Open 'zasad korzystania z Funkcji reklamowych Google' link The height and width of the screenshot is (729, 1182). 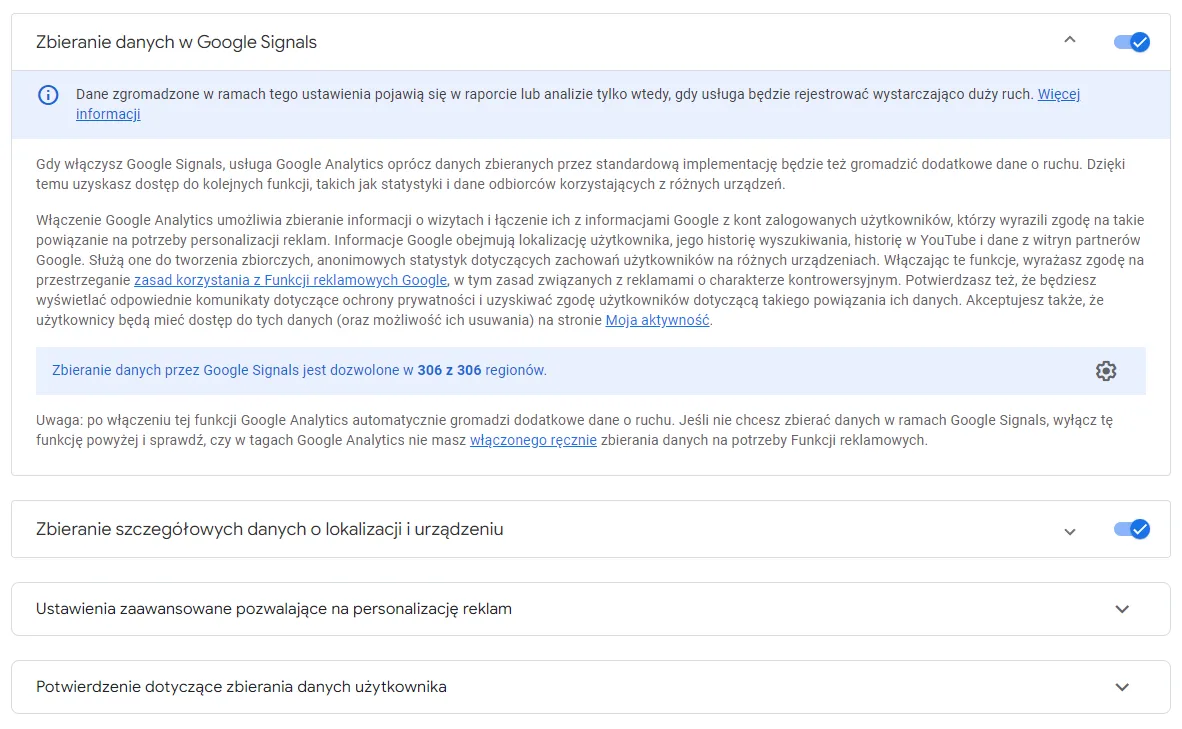click(x=290, y=280)
